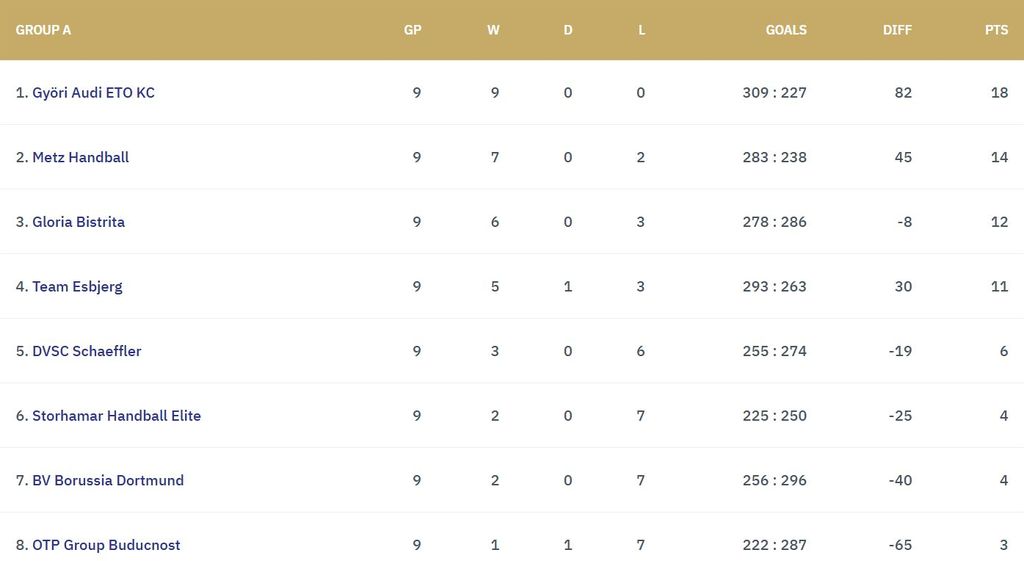
Task: Click the D draws column header
Action: 568,30
